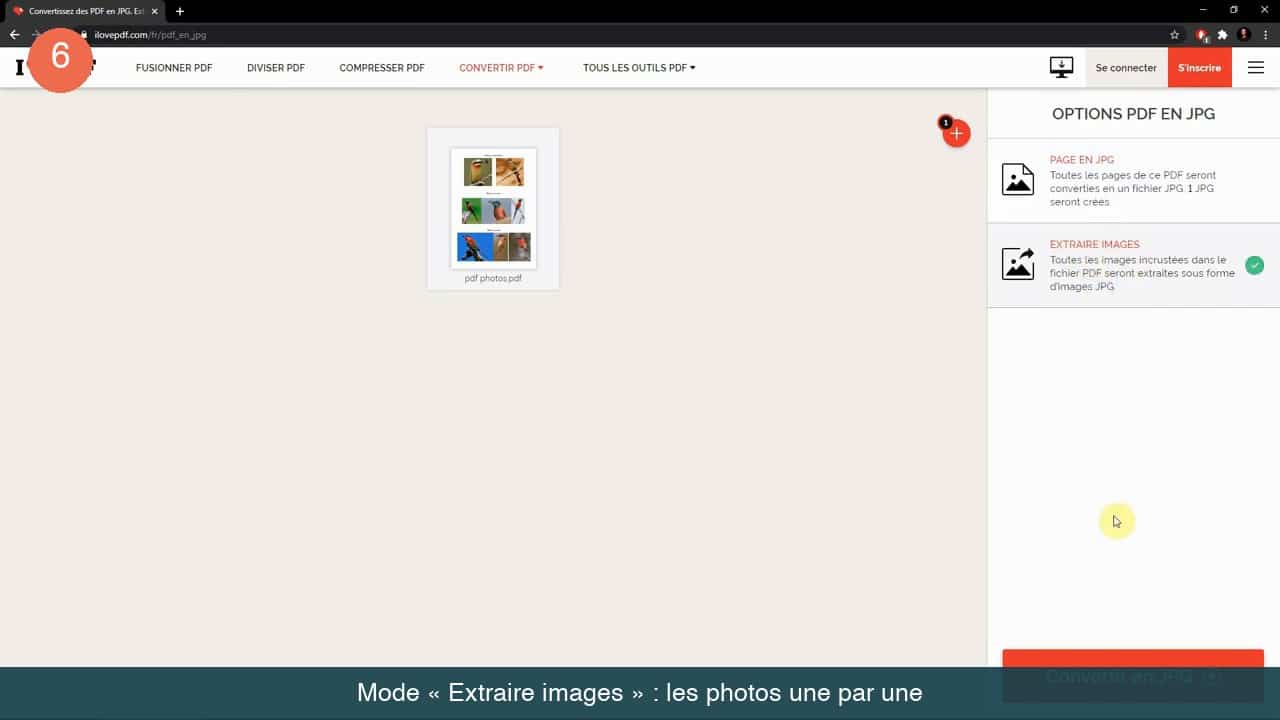Click the pdf photos.pdf file name

pos(493,279)
